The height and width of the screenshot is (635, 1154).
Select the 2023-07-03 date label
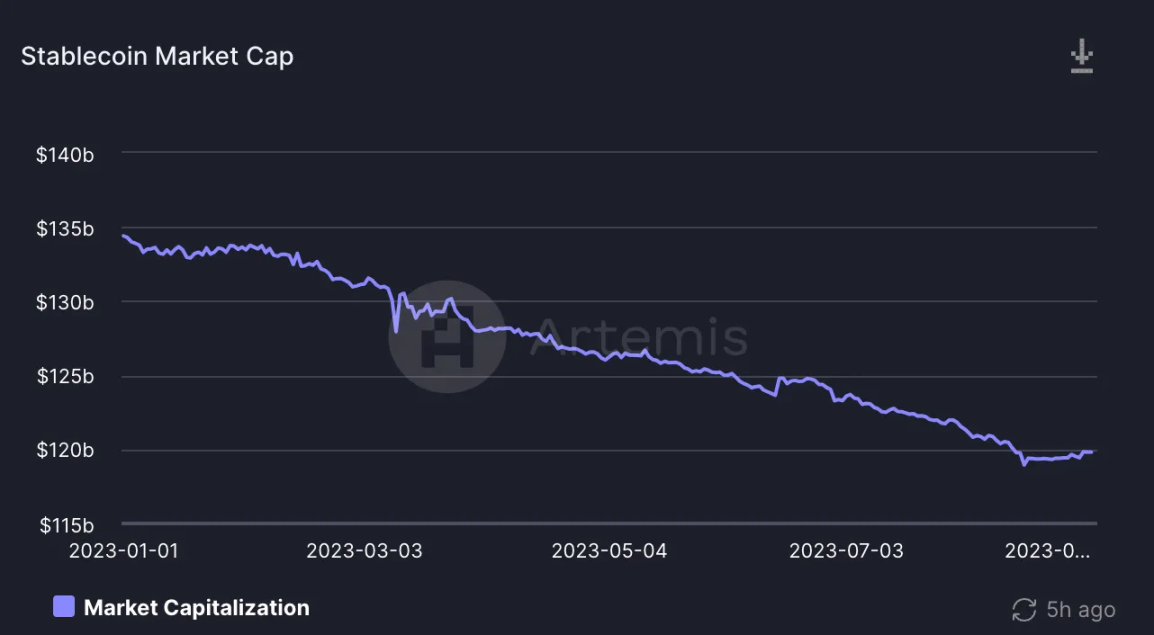click(x=846, y=550)
